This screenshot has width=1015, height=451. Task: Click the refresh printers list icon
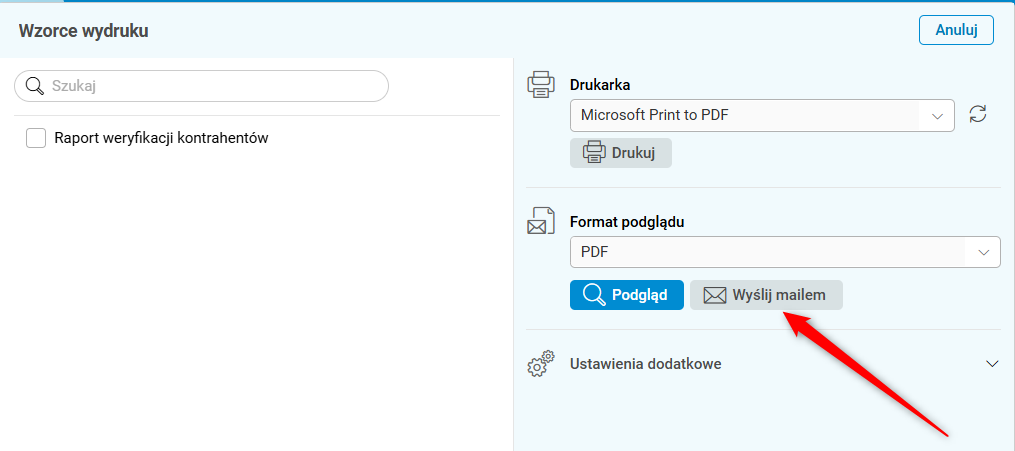click(978, 115)
